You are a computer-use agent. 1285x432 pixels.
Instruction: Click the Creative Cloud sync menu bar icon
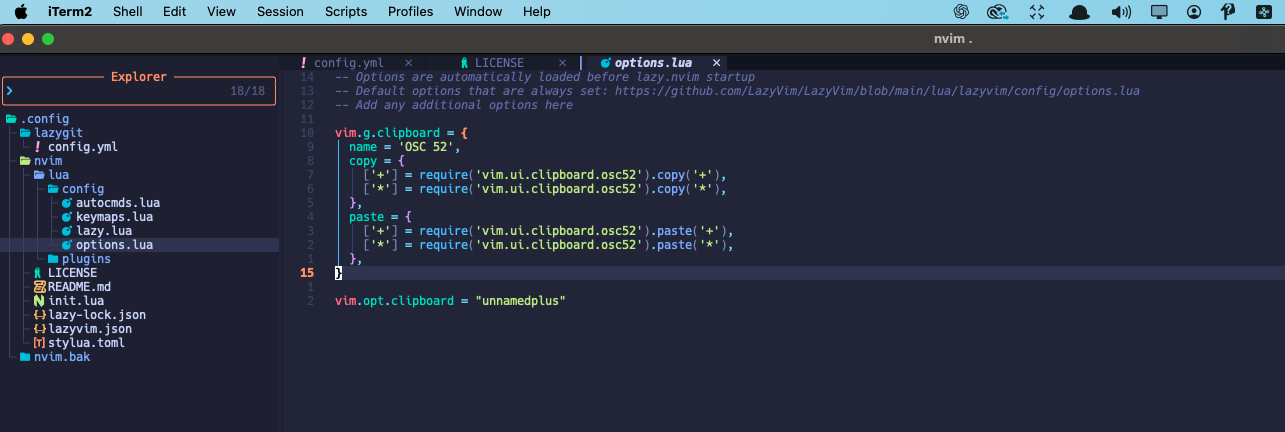(997, 12)
